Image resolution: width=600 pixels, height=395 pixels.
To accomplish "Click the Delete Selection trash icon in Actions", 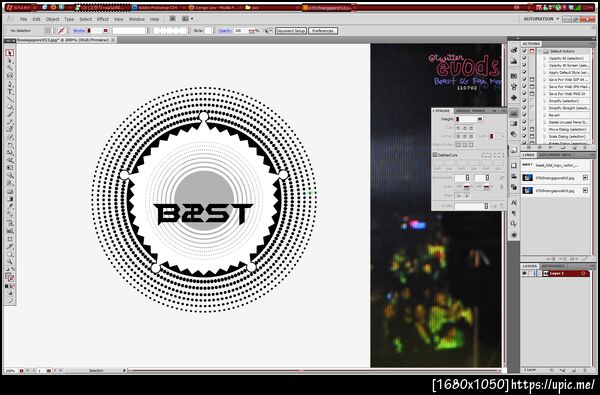I will (586, 147).
